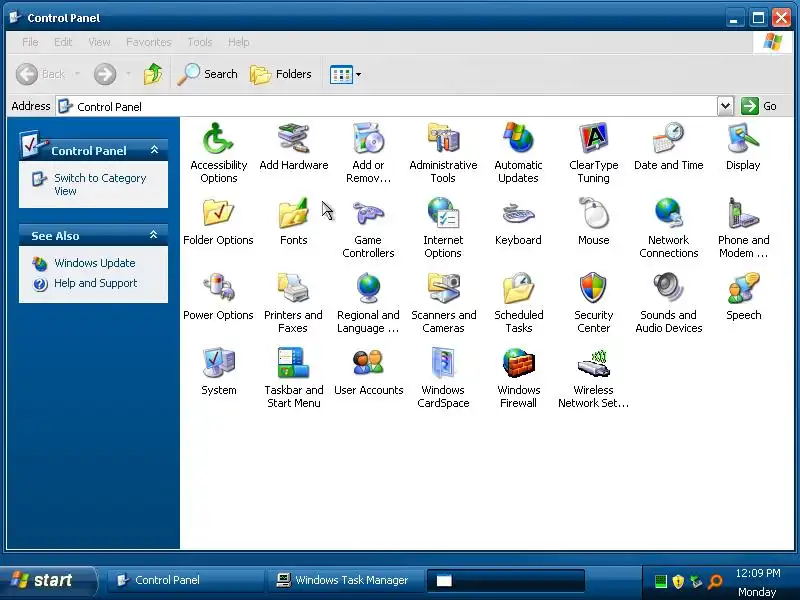Go up one folder level
Viewport: 800px width, 600px height.
tap(153, 74)
